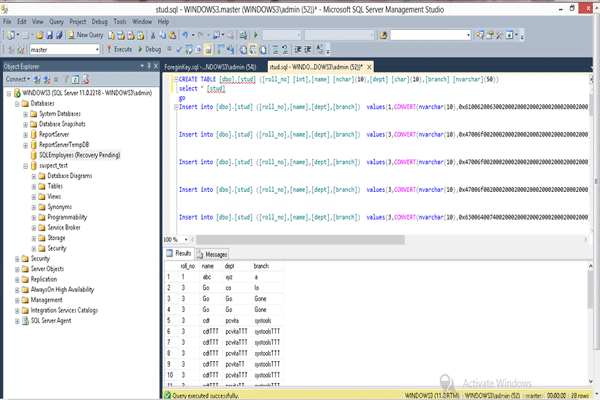Click Results to Text icon
The width and height of the screenshot is (600, 400).
tap(243, 49)
